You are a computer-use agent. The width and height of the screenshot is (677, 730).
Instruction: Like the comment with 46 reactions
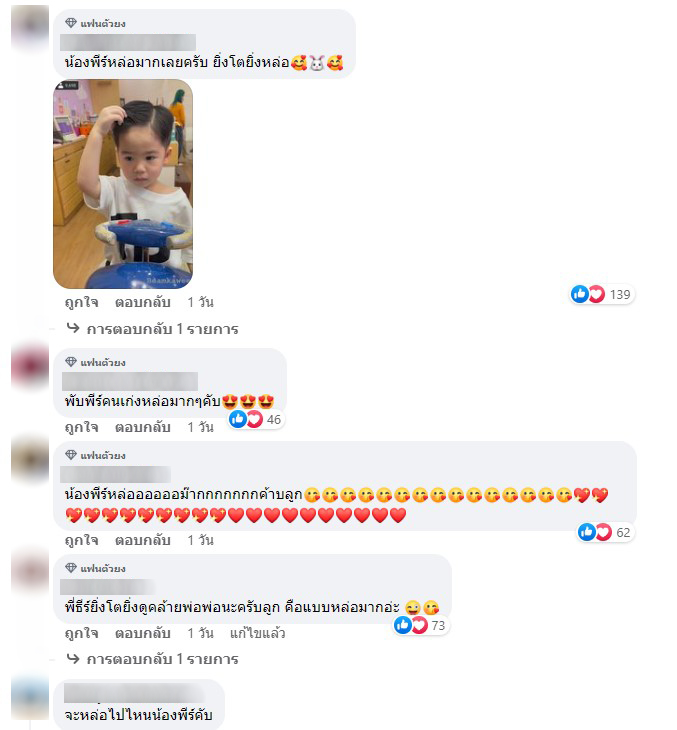click(81, 427)
